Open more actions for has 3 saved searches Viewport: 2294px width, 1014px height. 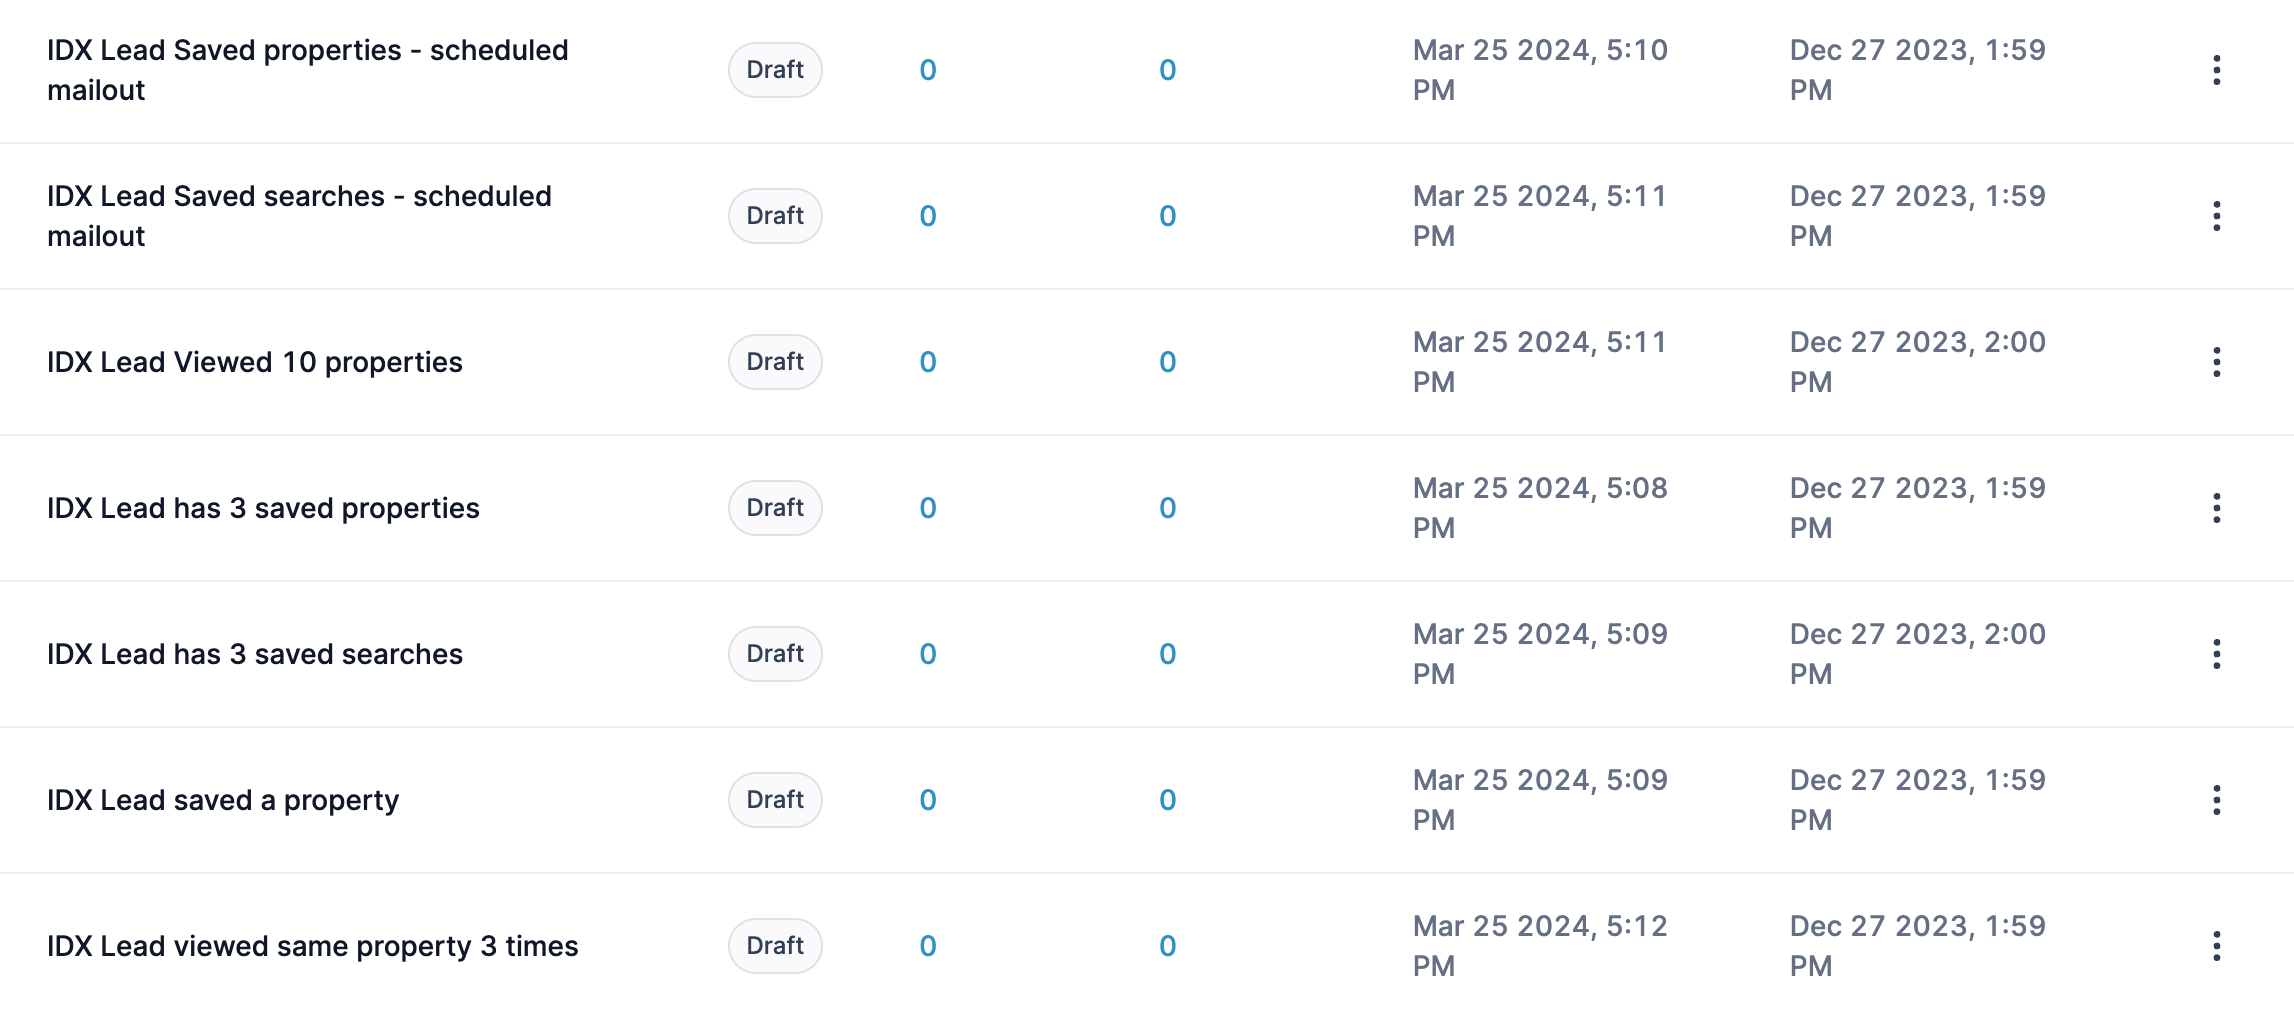[x=2216, y=654]
